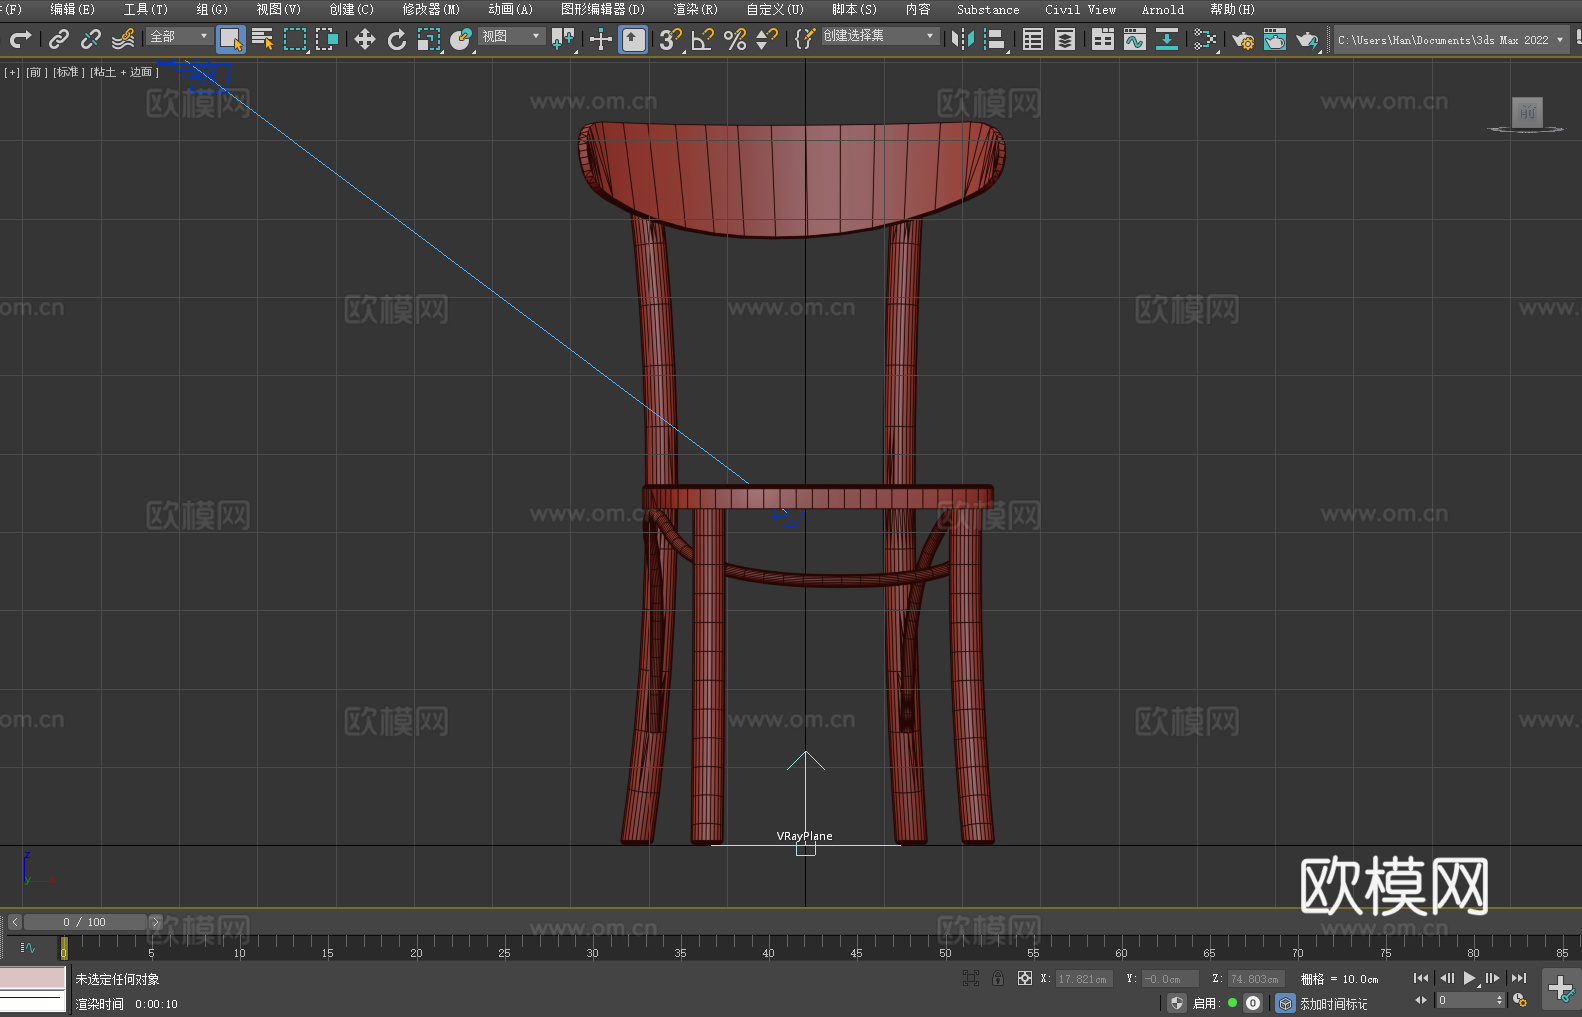Click the Align tool icon

tap(995, 39)
